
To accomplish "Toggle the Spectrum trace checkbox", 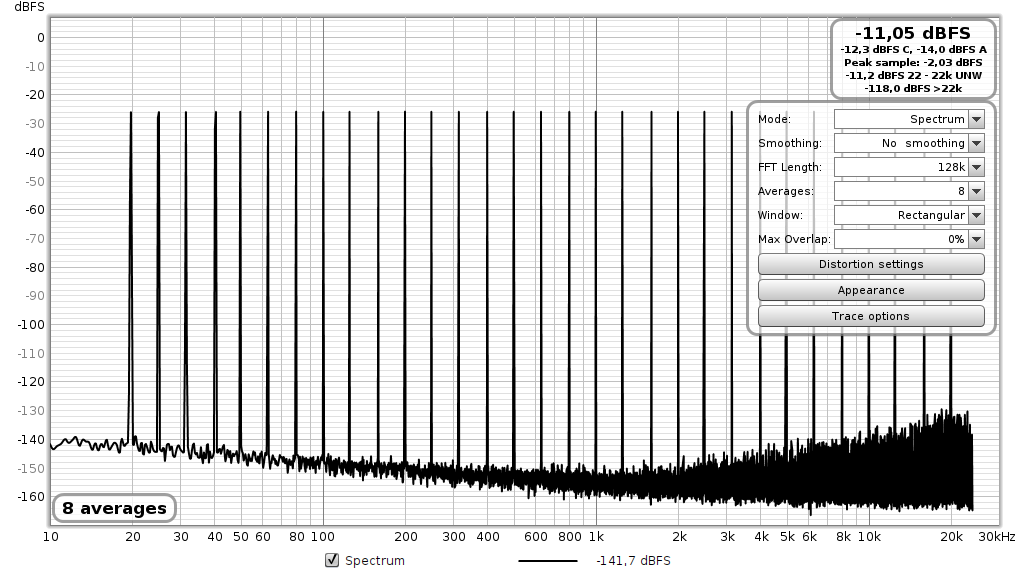I will point(332,560).
